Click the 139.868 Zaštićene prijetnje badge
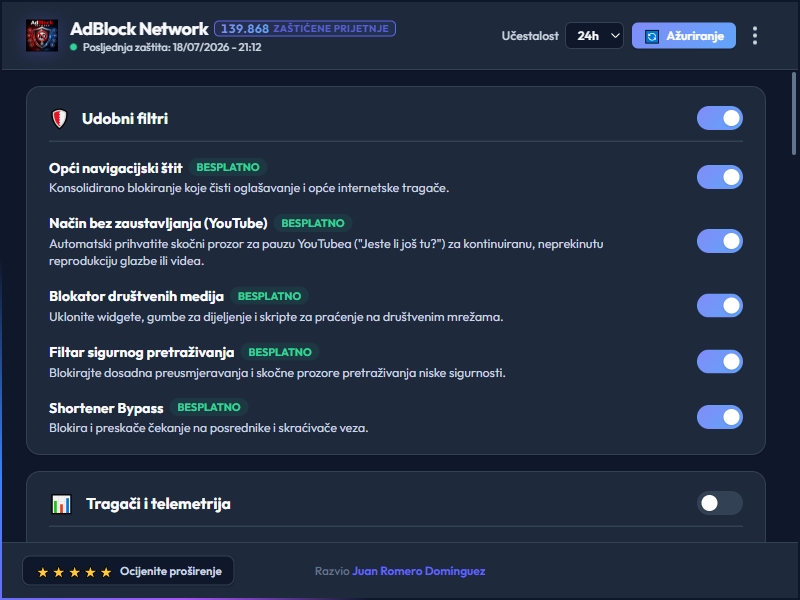Screen dimensions: 800x600 click(305, 29)
